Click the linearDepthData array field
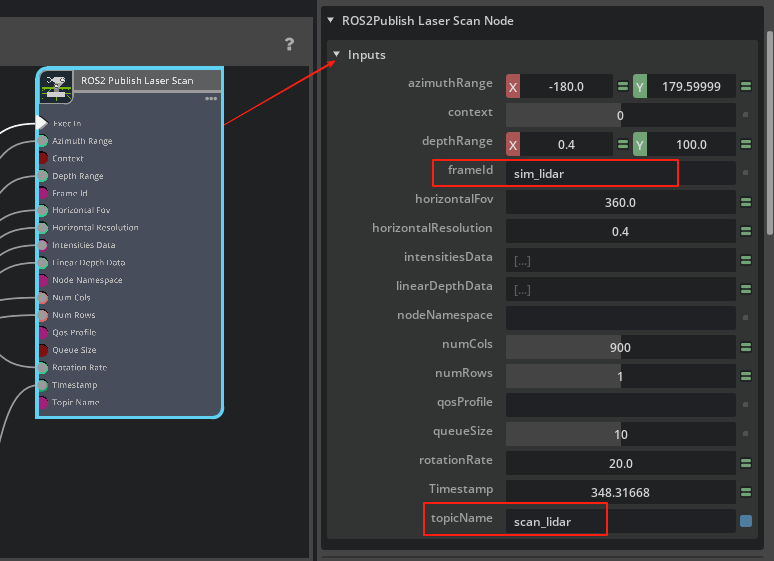The height and width of the screenshot is (561, 774). [x=620, y=289]
